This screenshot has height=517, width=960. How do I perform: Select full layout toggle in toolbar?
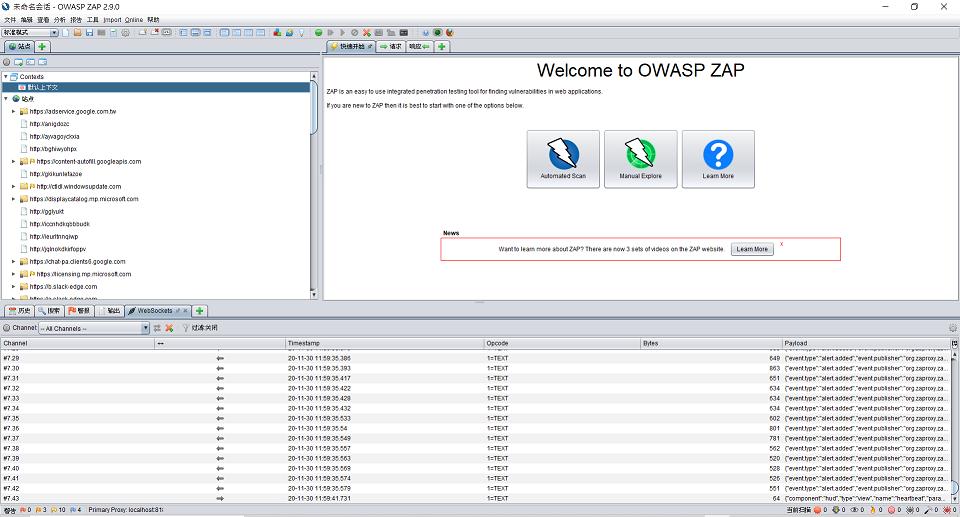(207, 32)
